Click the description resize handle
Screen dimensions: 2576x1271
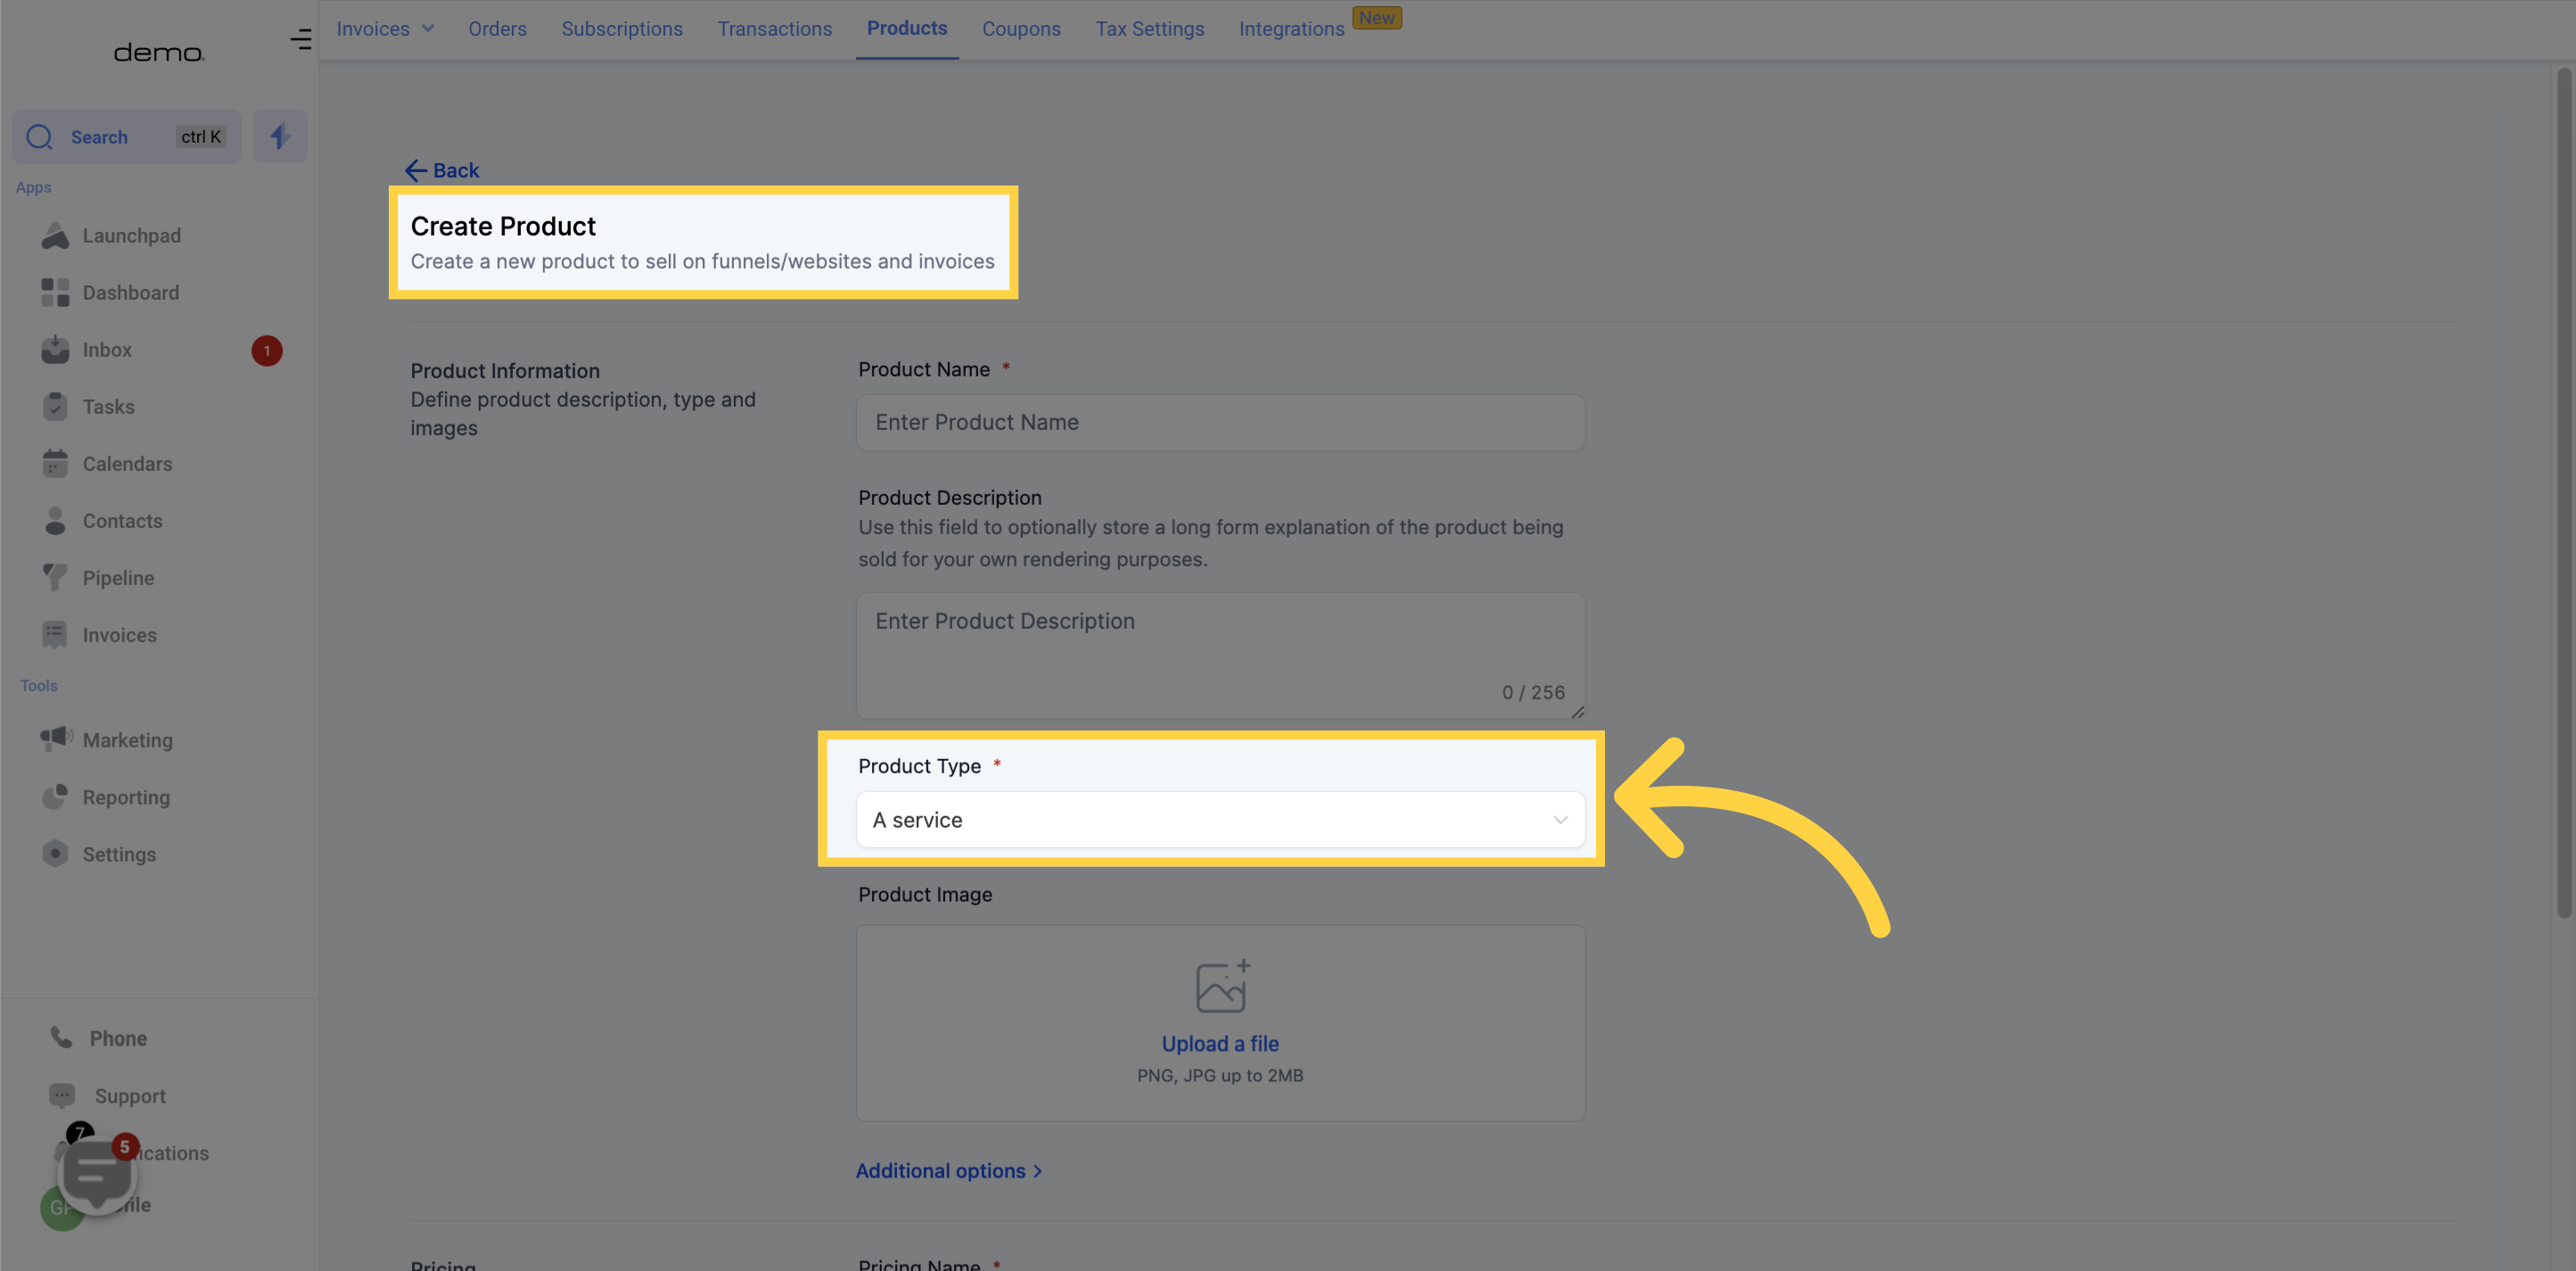tap(1577, 712)
